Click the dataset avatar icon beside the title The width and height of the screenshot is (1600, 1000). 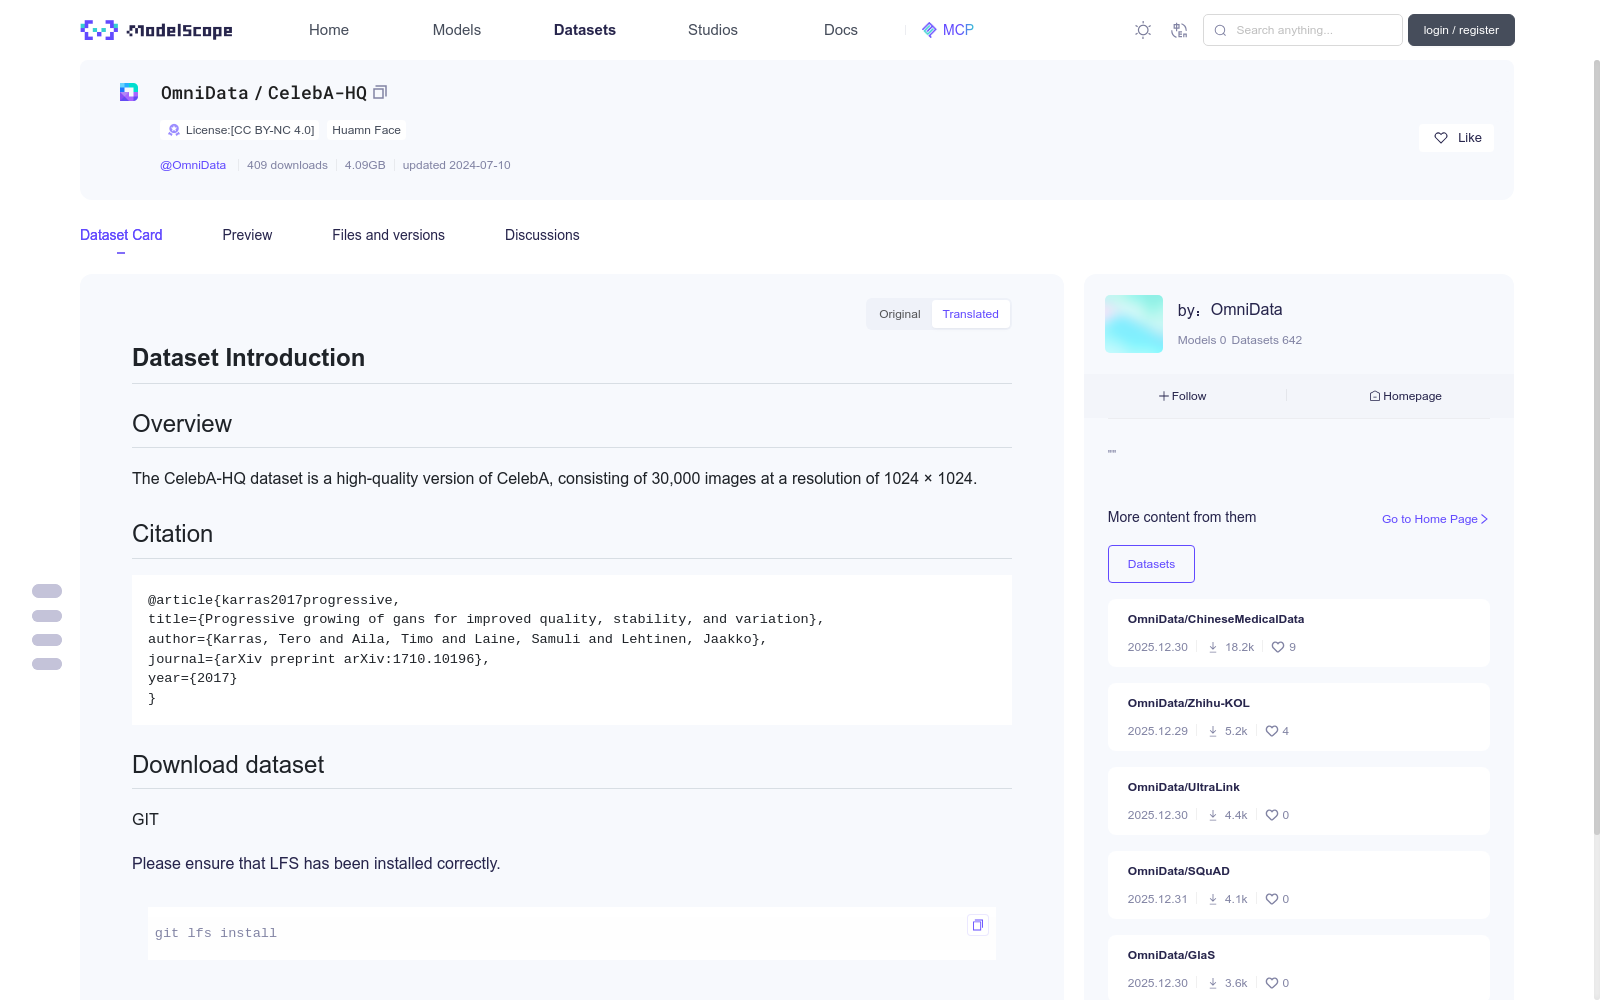[129, 92]
